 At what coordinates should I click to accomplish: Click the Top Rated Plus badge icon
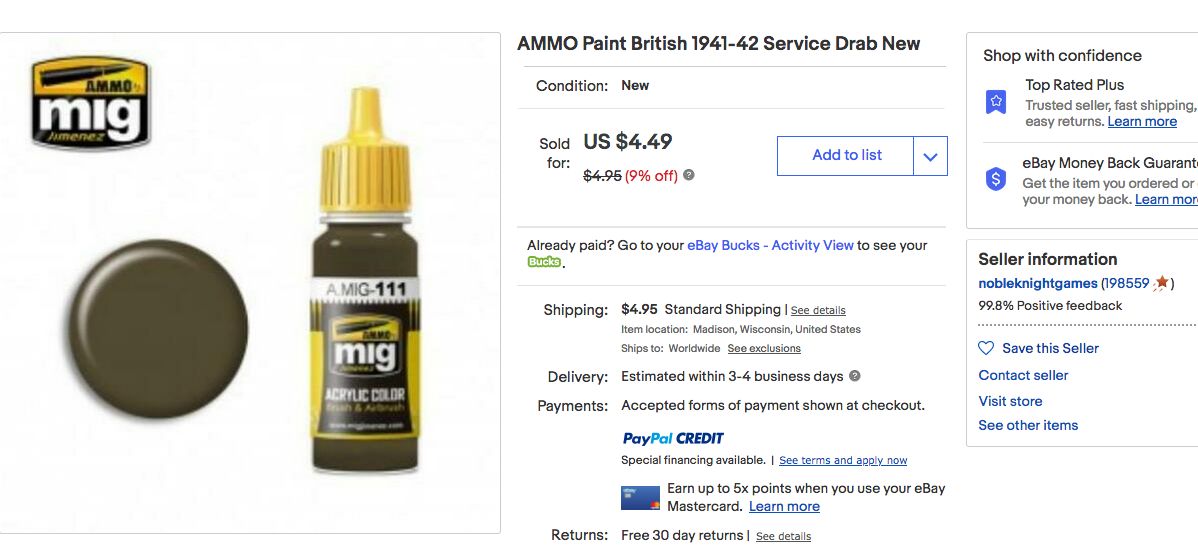[996, 101]
